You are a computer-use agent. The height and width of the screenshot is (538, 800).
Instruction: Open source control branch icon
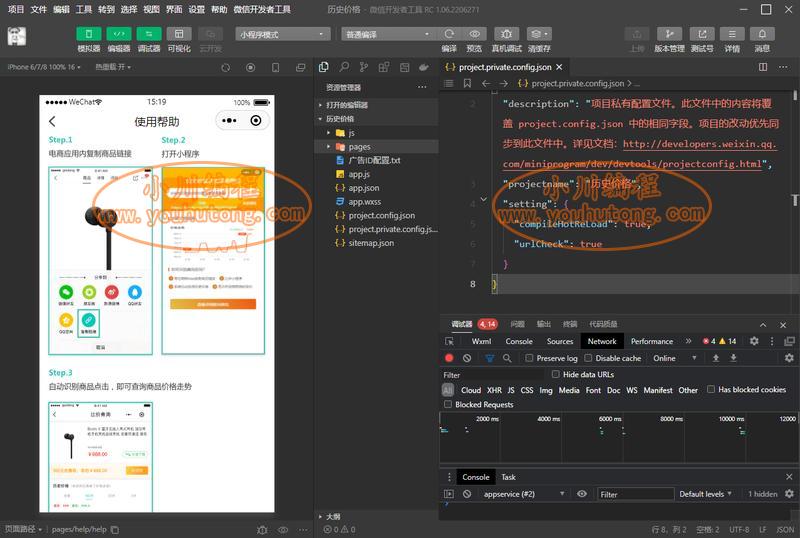tap(364, 67)
